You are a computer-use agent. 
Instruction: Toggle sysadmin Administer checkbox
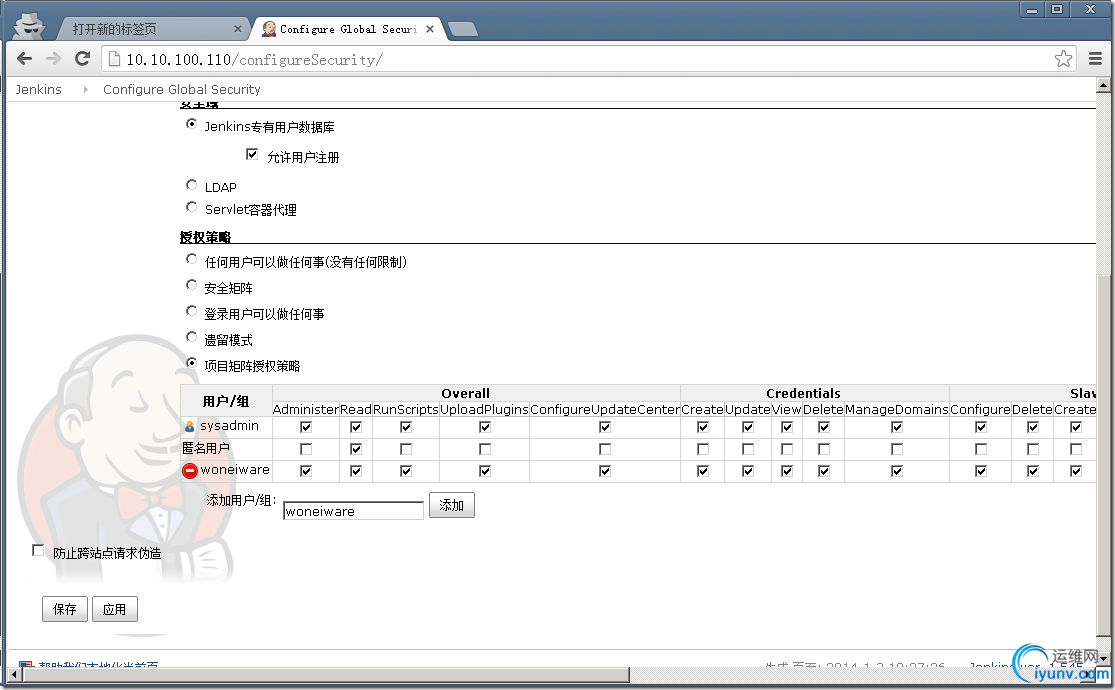pyautogui.click(x=306, y=427)
